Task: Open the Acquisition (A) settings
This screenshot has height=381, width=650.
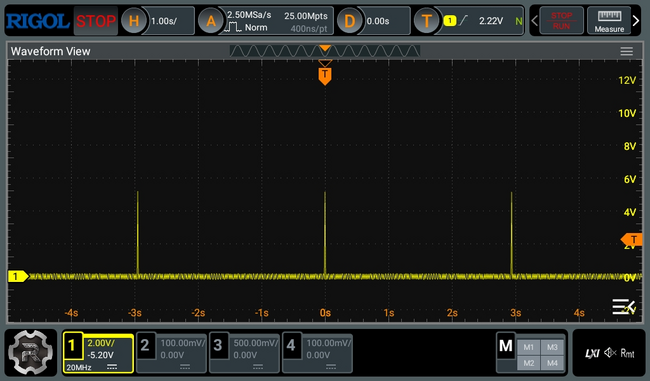Action: coord(211,21)
